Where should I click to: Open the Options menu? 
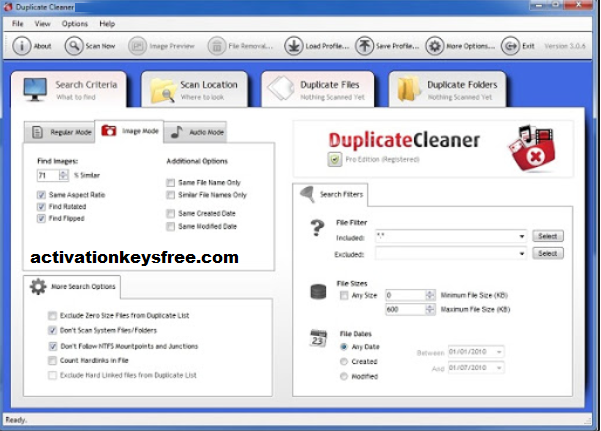pos(75,24)
